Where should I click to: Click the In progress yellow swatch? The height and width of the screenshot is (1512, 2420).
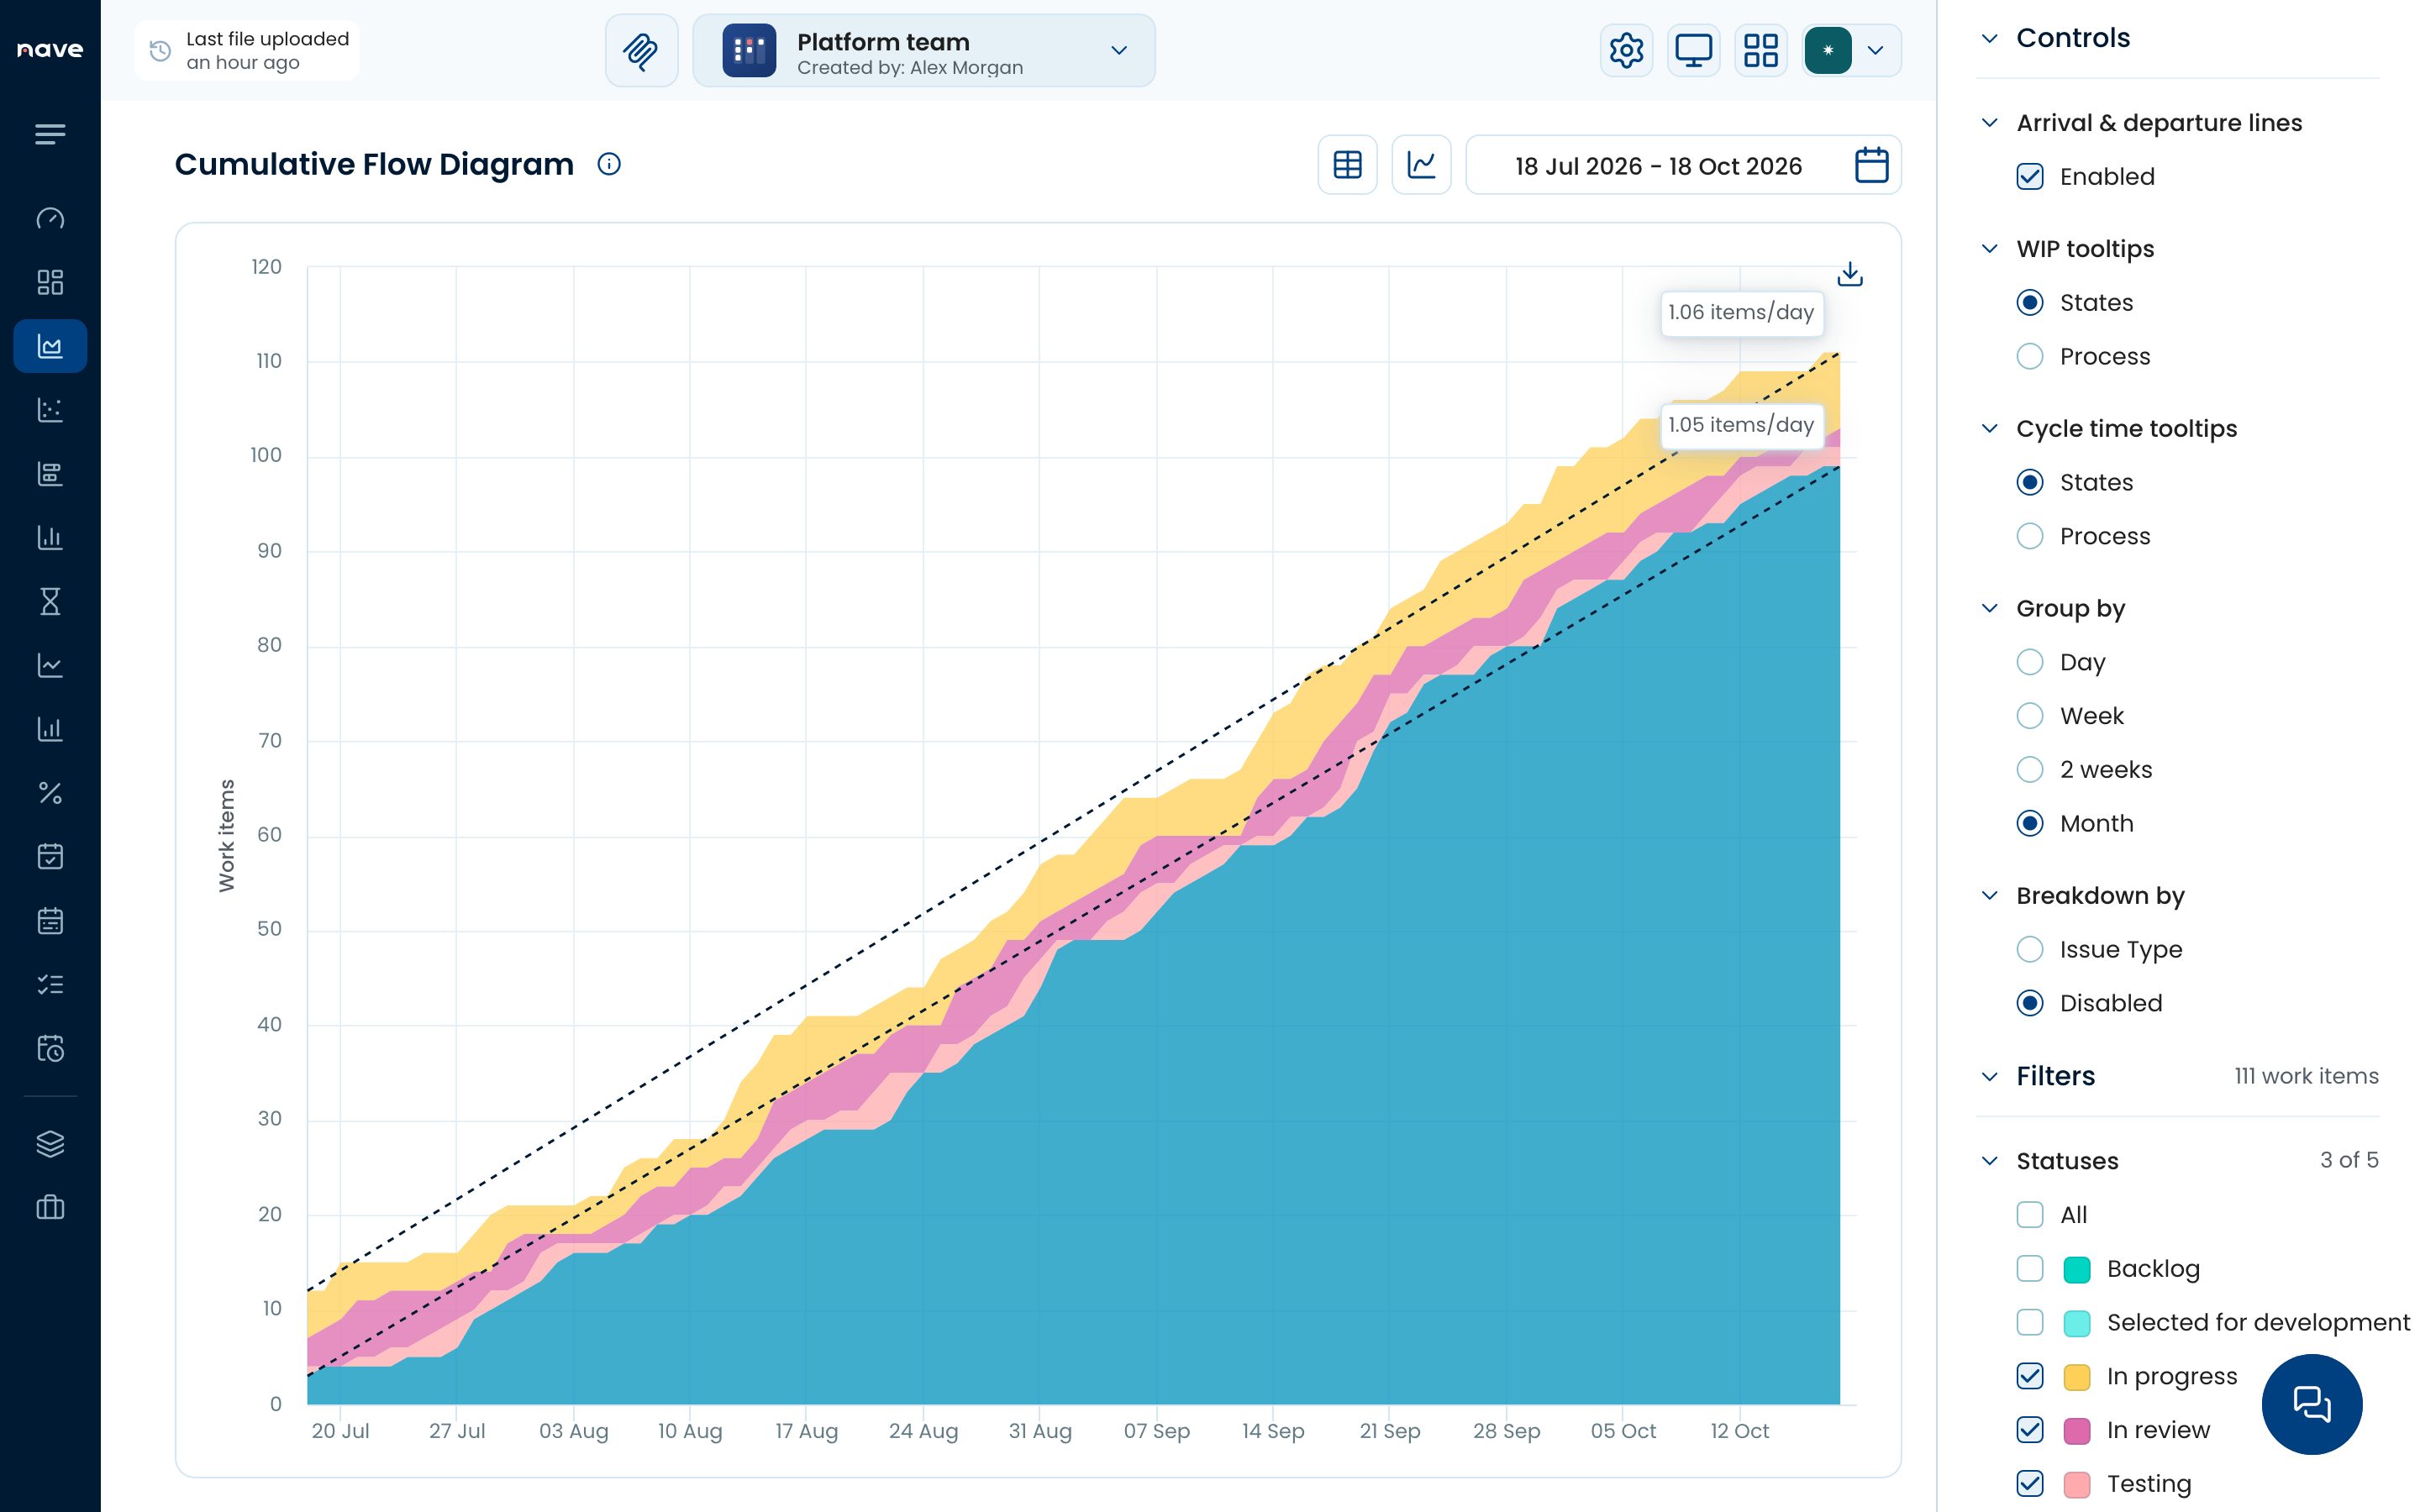[2076, 1377]
